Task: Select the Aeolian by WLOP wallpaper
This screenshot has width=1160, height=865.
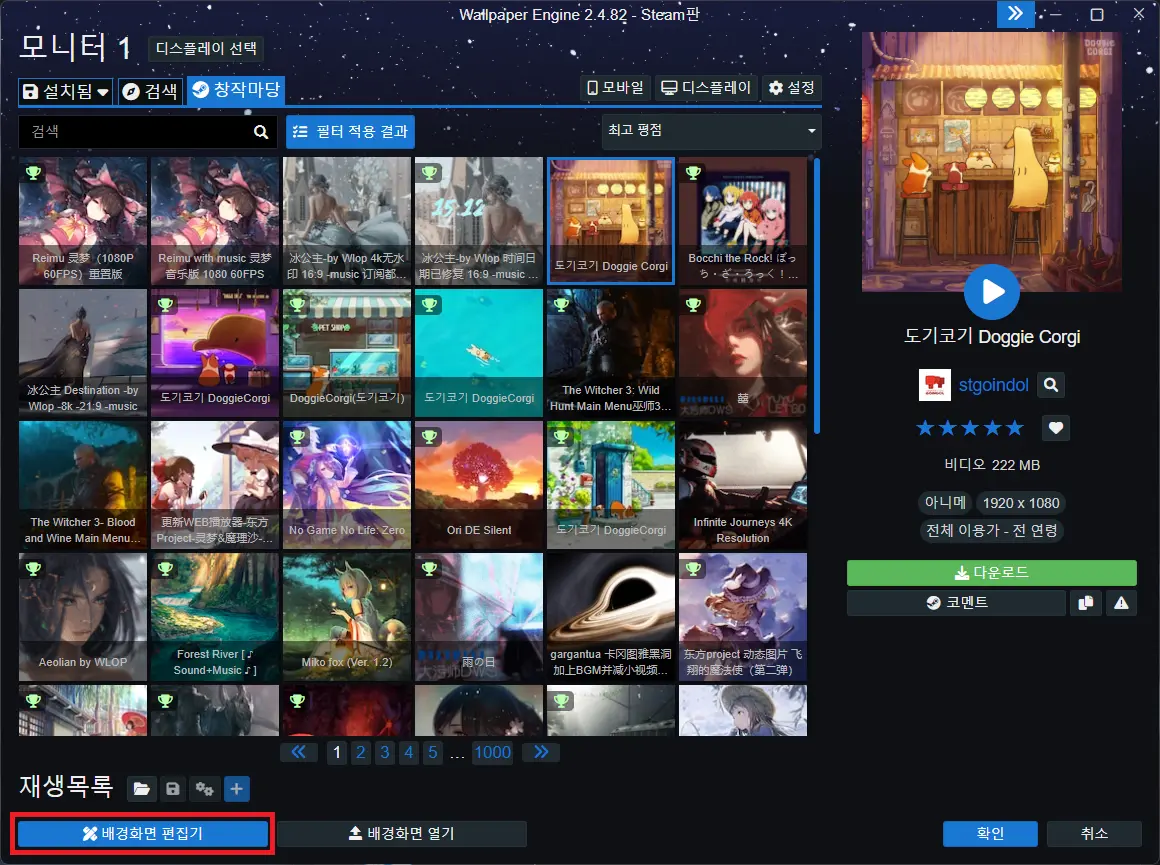Action: tap(83, 616)
